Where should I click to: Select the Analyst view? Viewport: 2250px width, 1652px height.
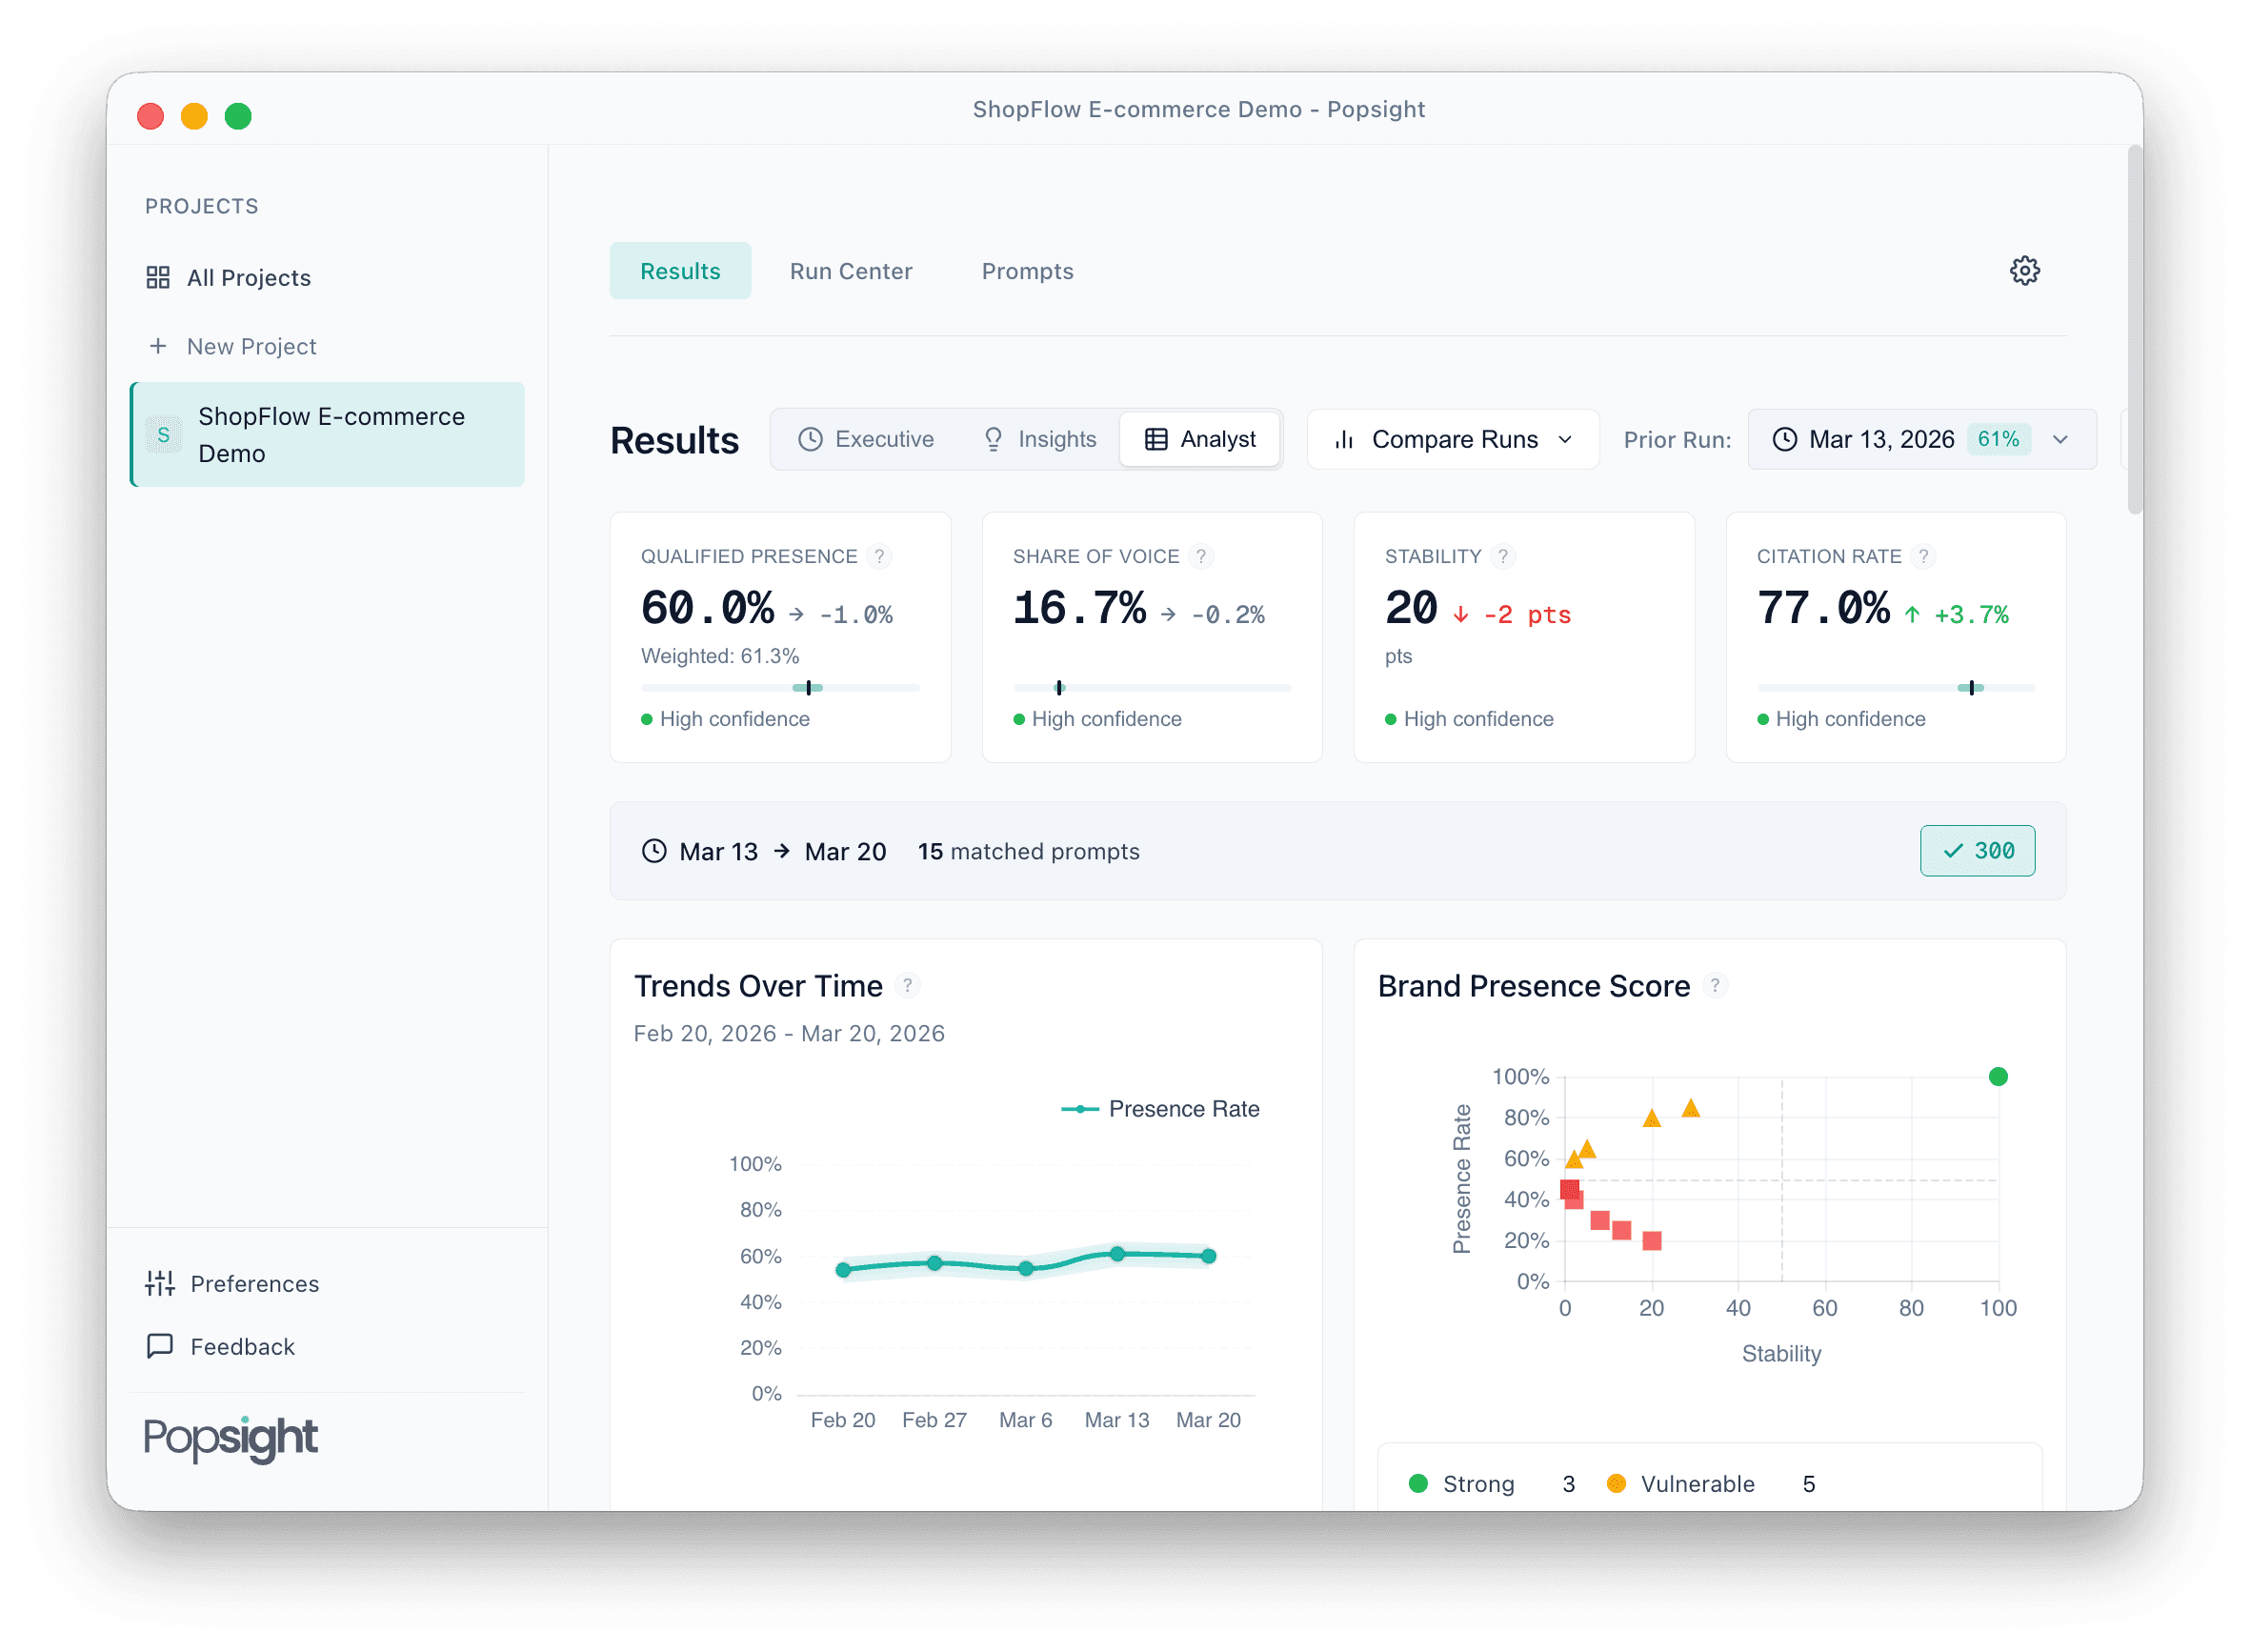pos(1199,440)
